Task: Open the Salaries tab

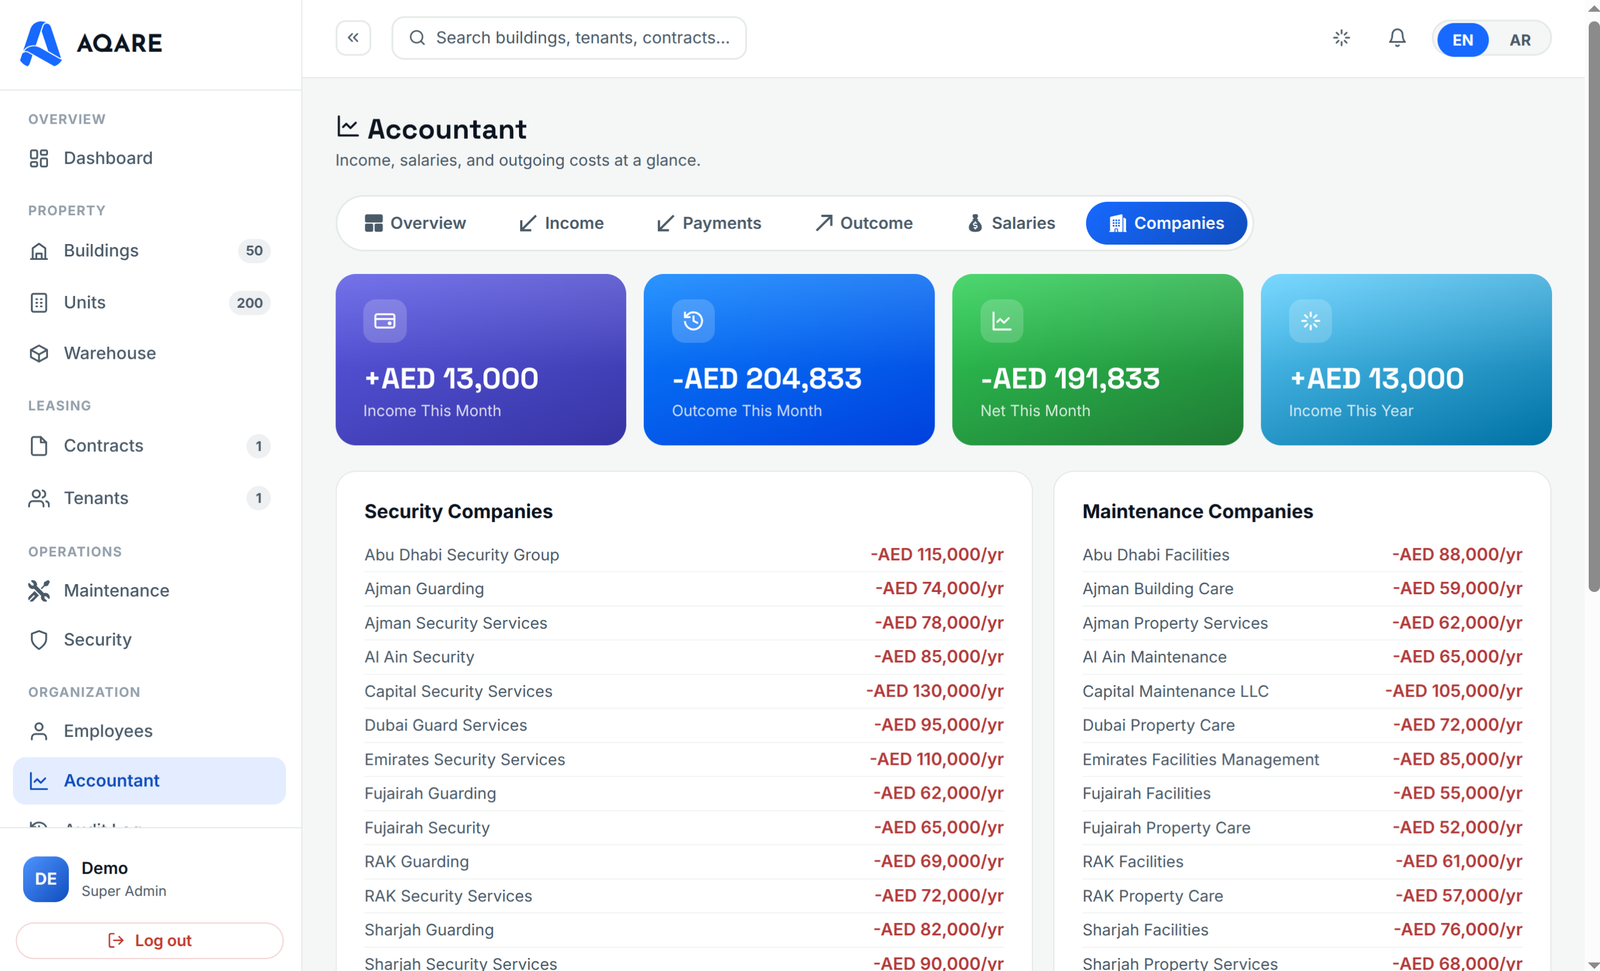Action: point(1010,223)
